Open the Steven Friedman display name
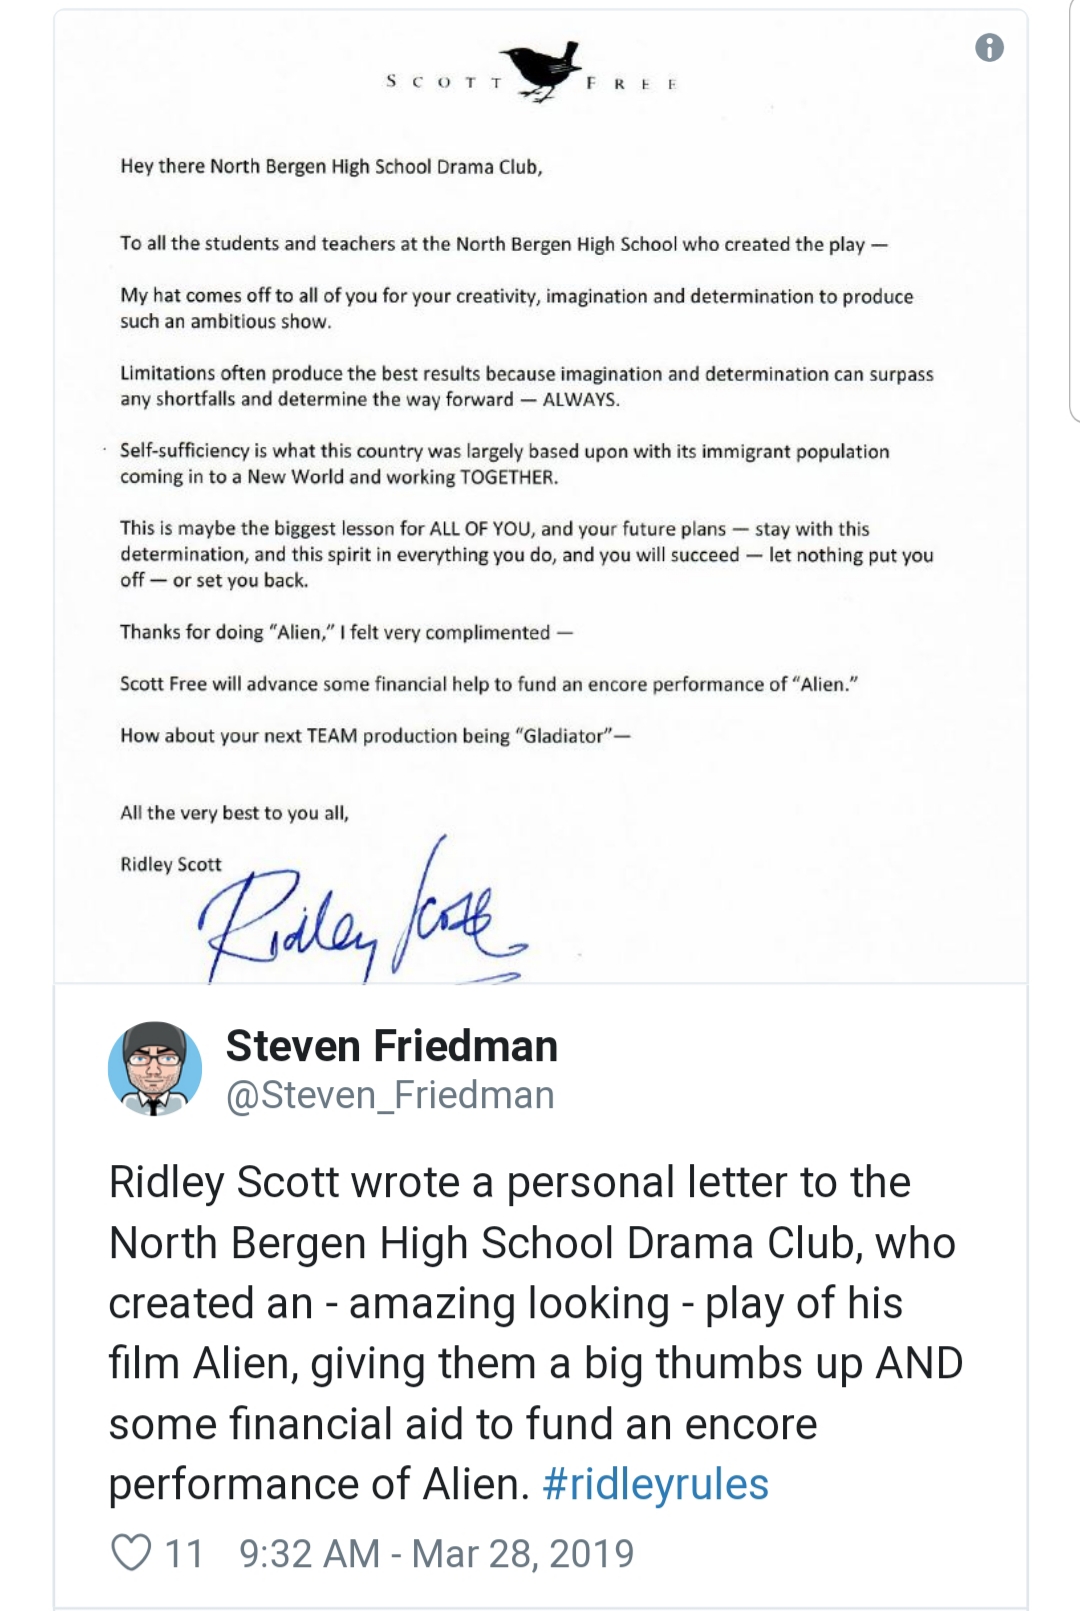This screenshot has height=1611, width=1080. pos(391,1046)
